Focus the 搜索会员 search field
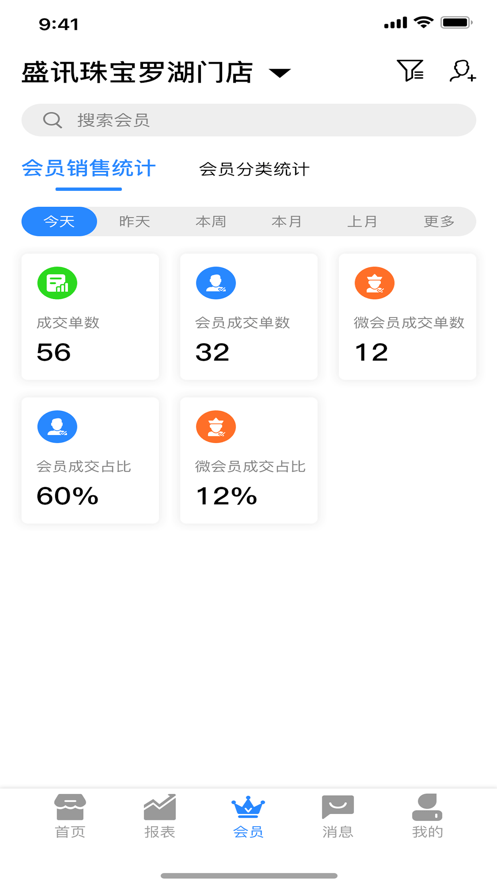The height and width of the screenshot is (883, 497). (x=249, y=120)
